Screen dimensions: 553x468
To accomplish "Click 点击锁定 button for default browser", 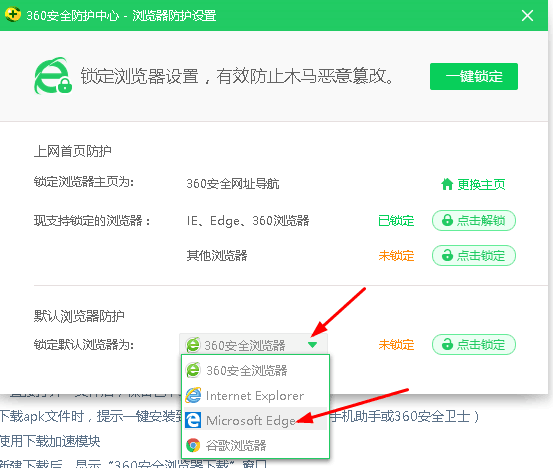I will coord(474,344).
